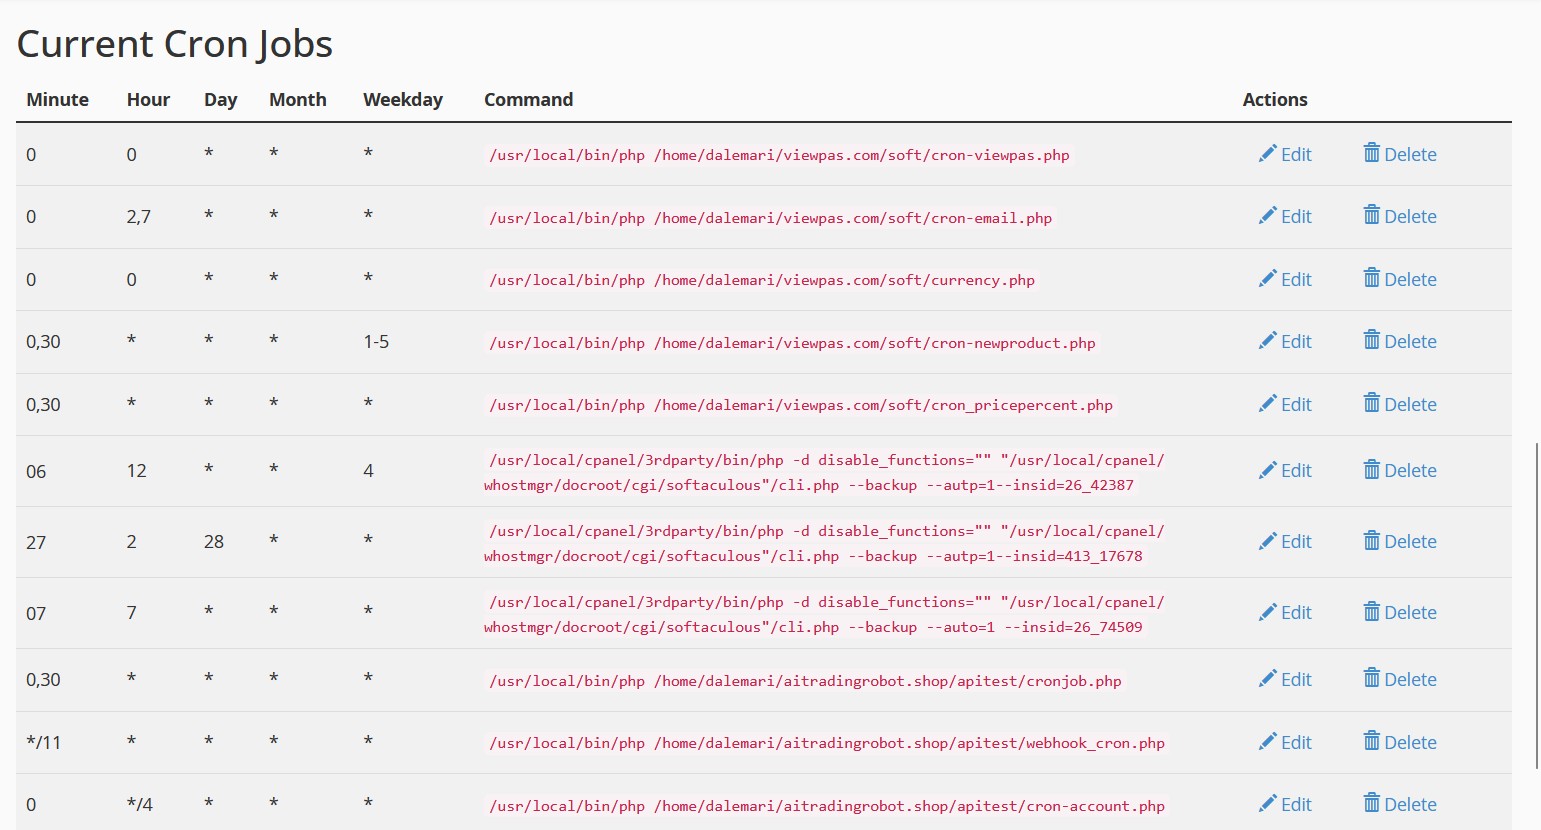Delete the cron-email.php cron job

(1400, 216)
